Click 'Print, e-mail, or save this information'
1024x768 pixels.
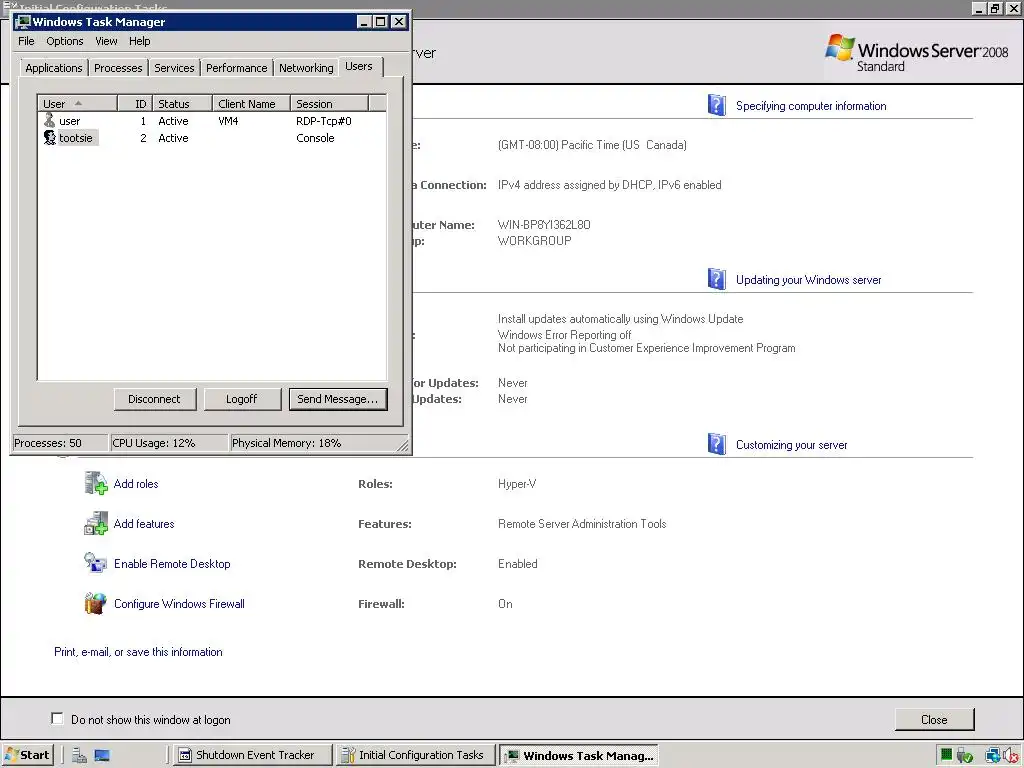[138, 652]
